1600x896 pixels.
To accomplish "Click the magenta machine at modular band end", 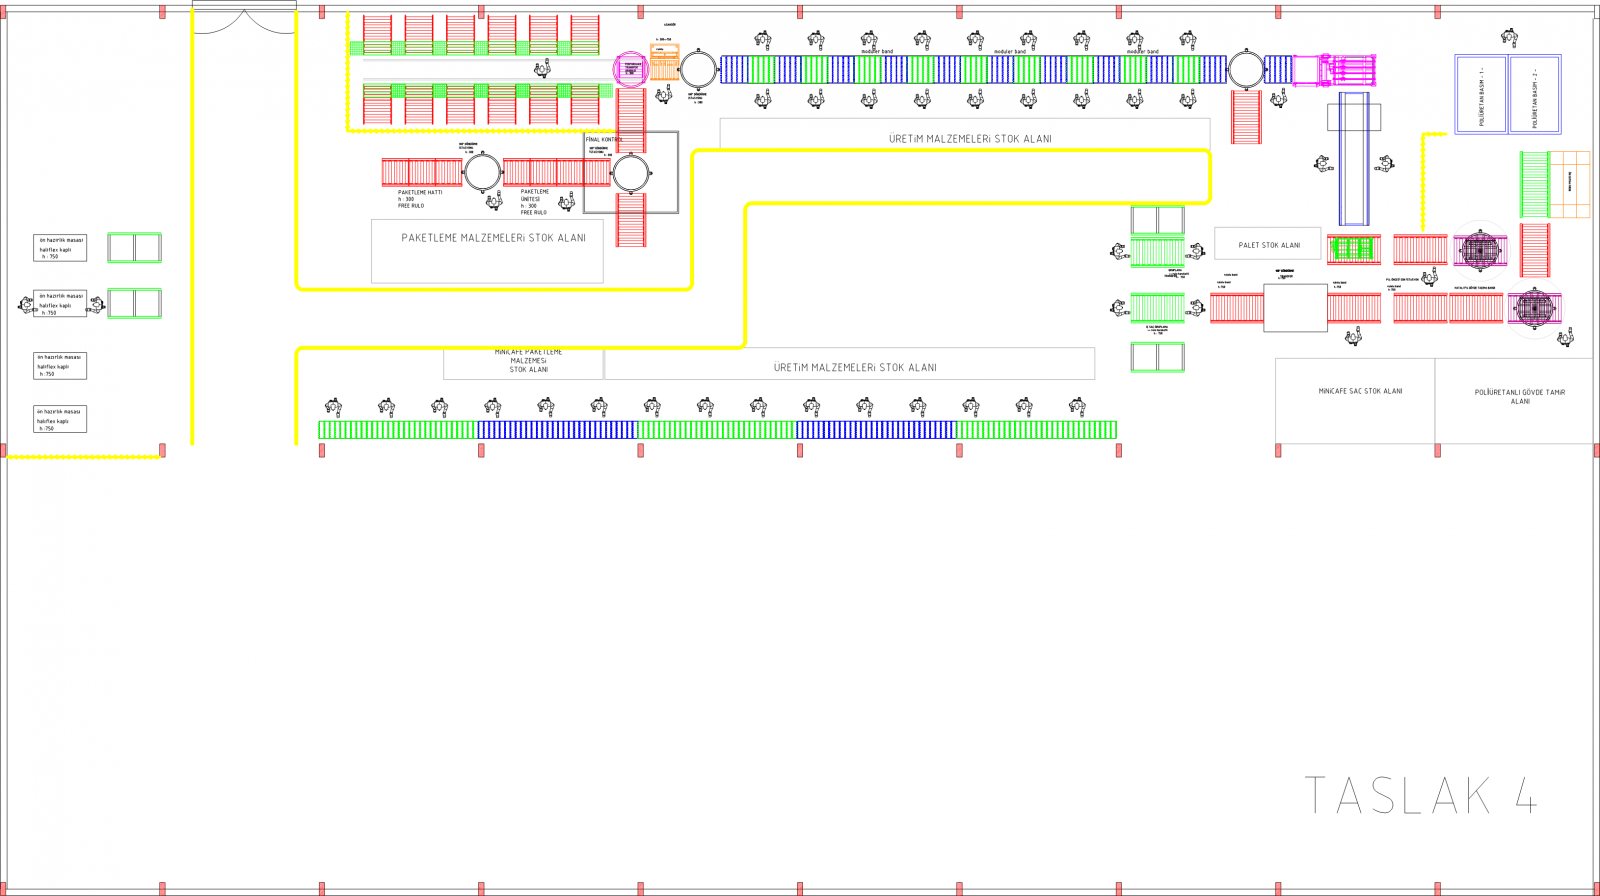I will [1335, 70].
